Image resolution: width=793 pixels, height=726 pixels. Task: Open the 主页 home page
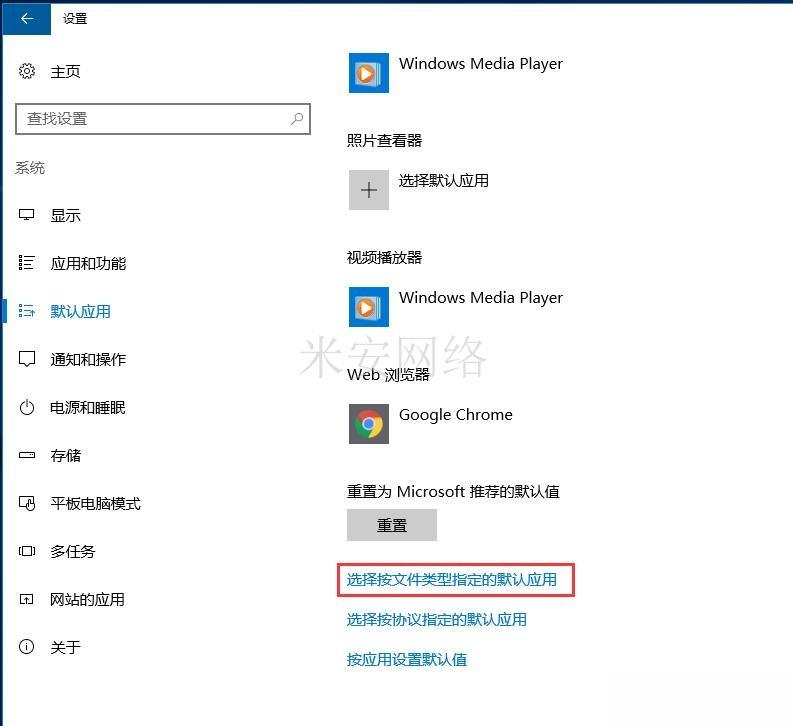pos(65,72)
